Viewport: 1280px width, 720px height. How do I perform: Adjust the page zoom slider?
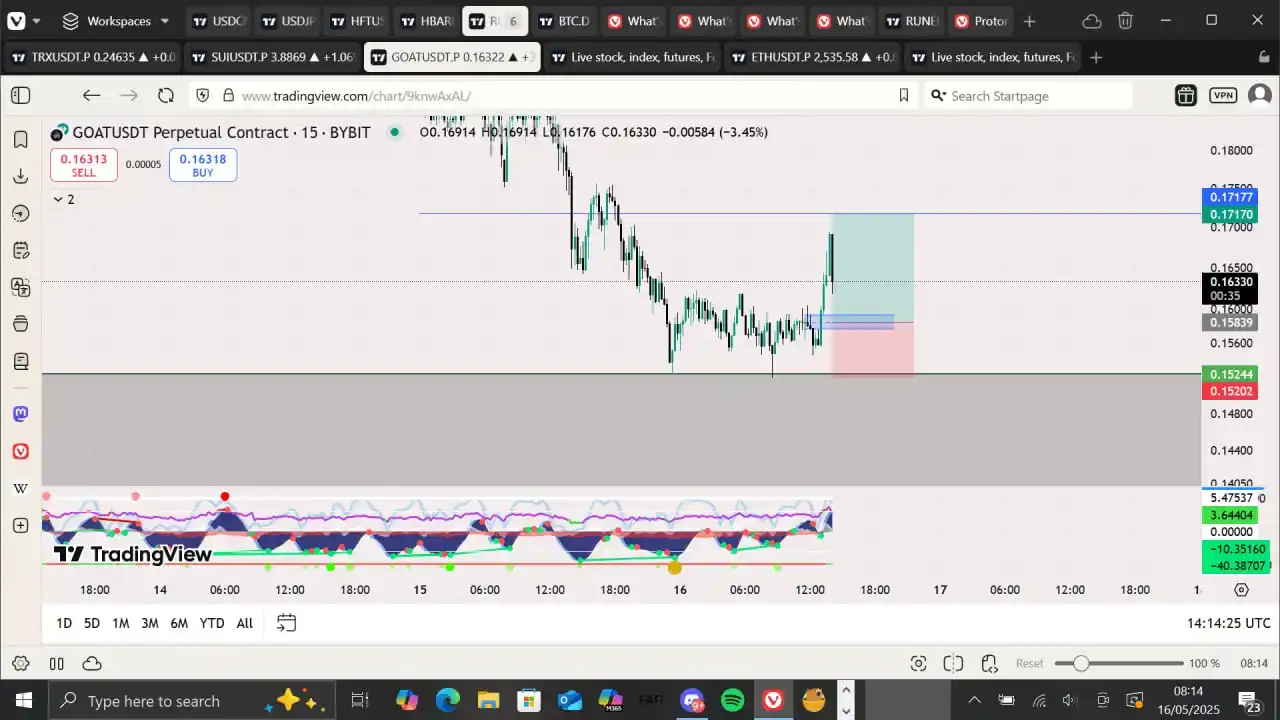1118,664
